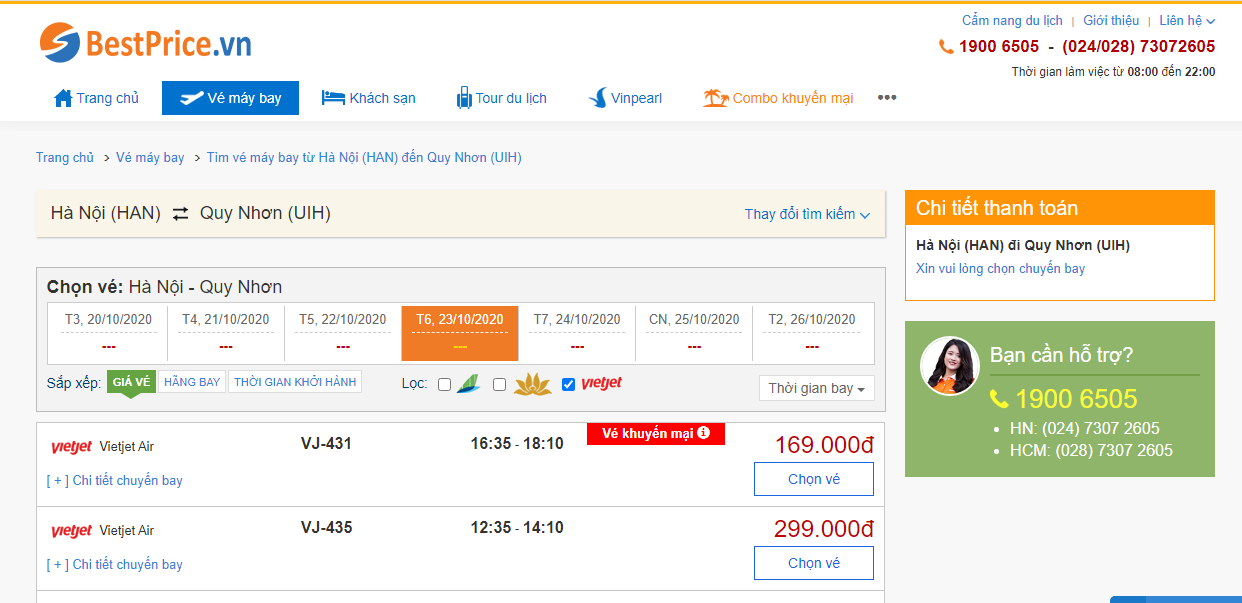Click the airplane icon in Vé máy bay
The width and height of the screenshot is (1242, 603).
click(x=191, y=98)
